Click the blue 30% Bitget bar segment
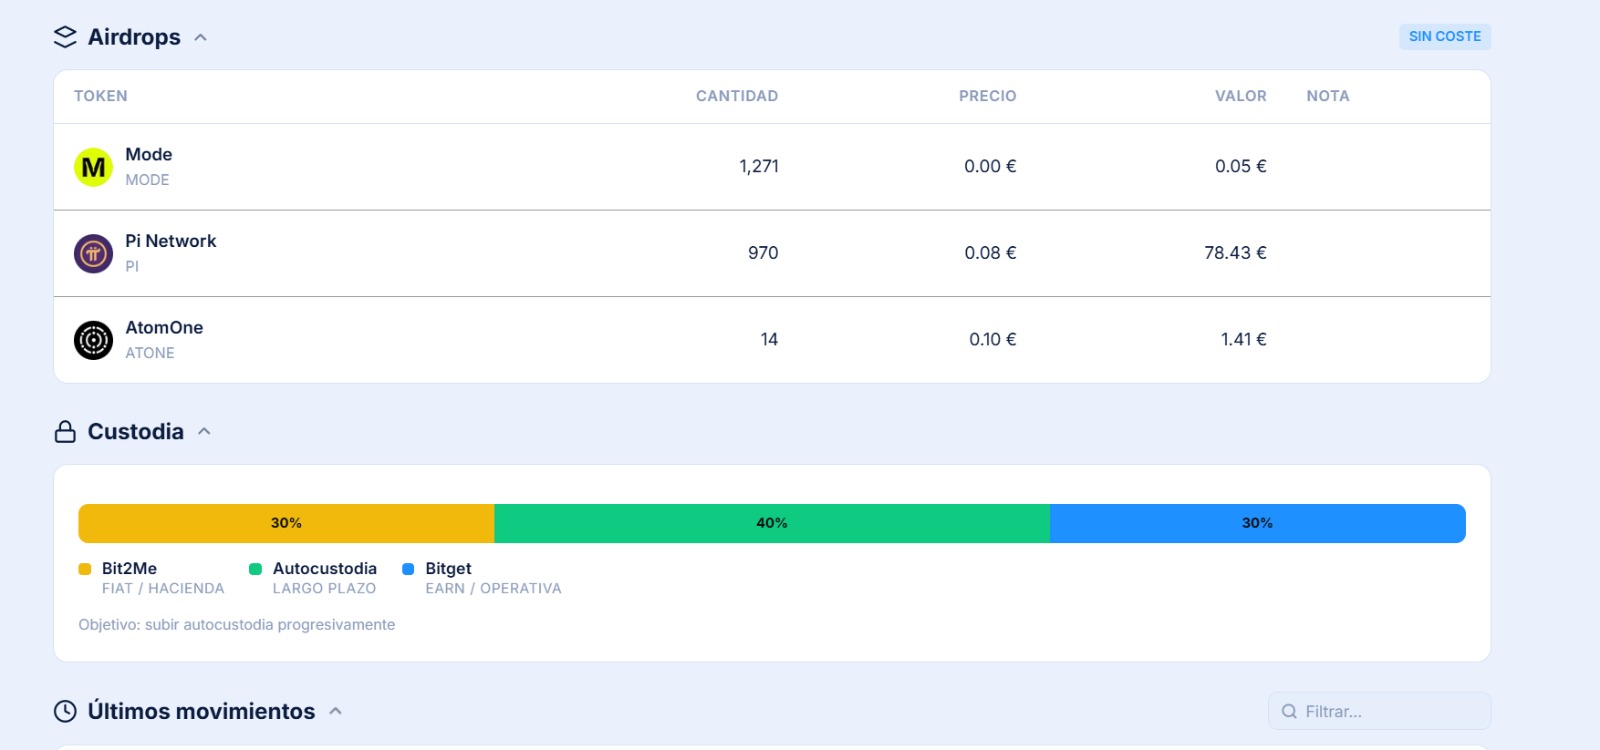1600x750 pixels. [1258, 523]
